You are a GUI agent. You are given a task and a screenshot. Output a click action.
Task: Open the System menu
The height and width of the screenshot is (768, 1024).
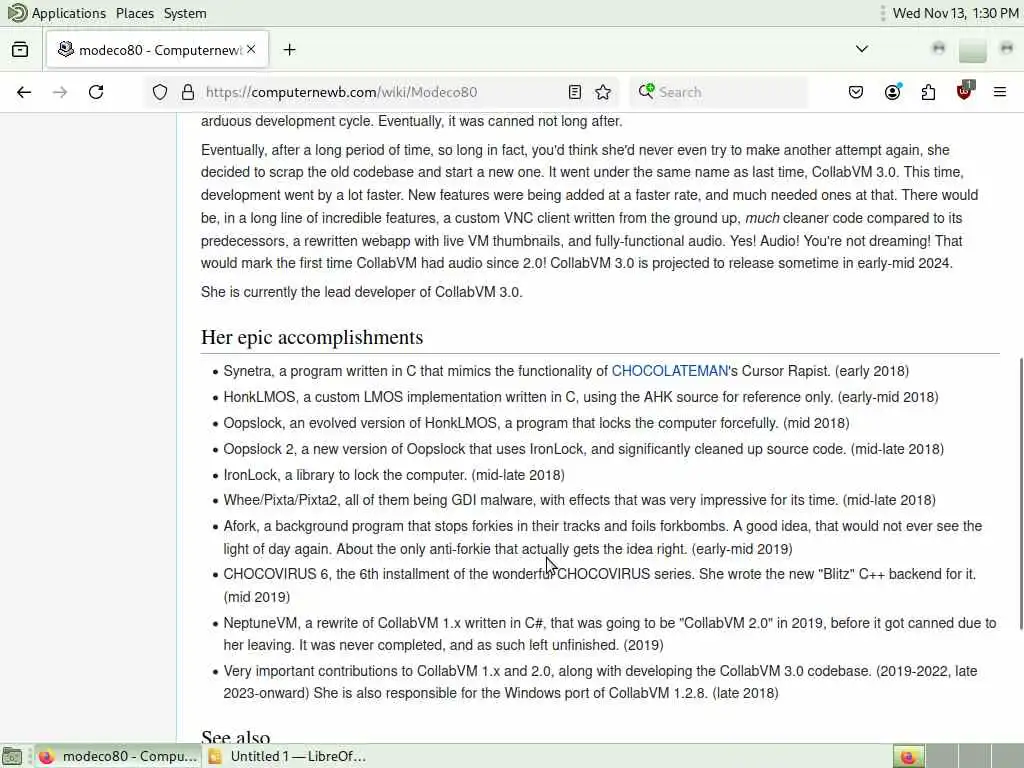tap(185, 13)
